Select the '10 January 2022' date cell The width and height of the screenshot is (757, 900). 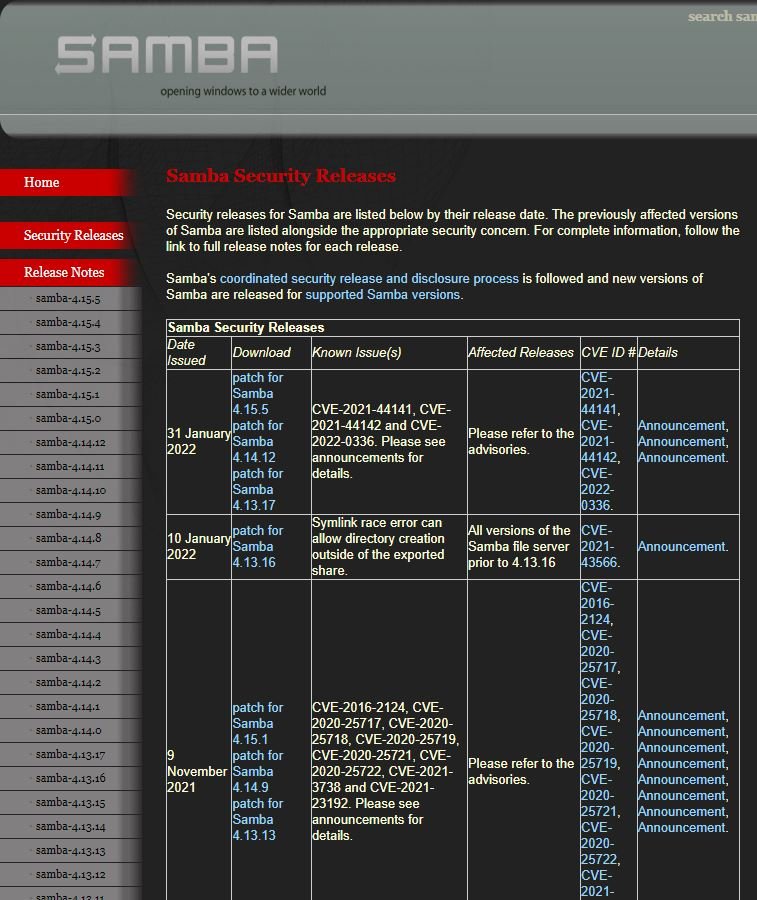(x=199, y=546)
